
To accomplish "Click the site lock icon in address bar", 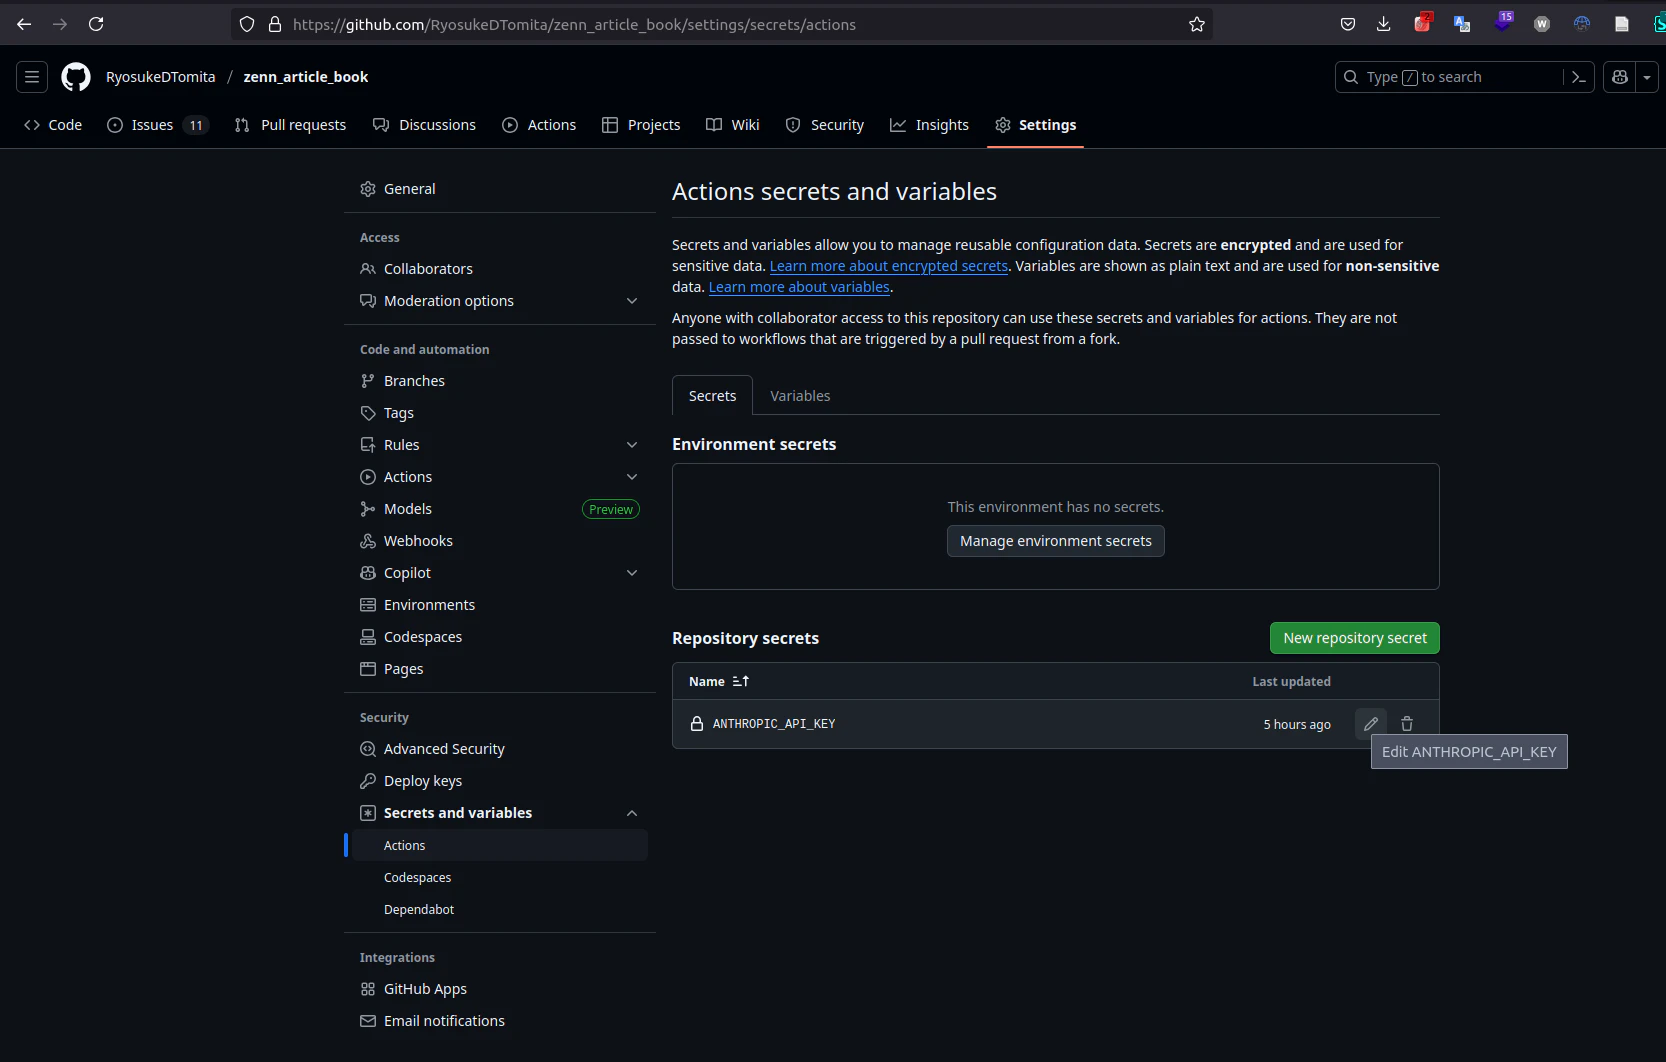I will coord(275,24).
